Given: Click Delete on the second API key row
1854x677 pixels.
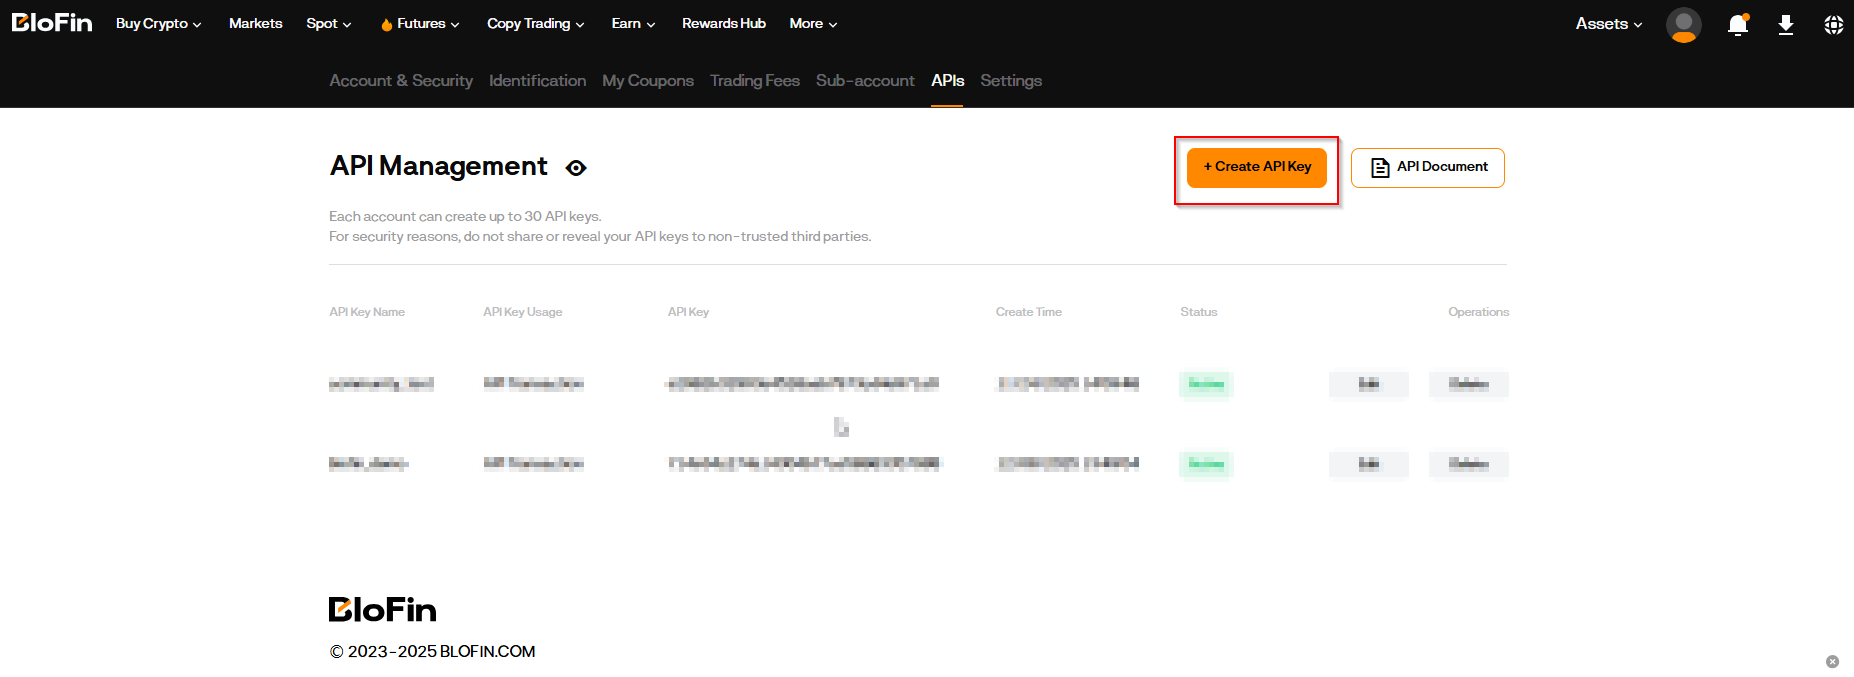Looking at the screenshot, I should click(1469, 464).
